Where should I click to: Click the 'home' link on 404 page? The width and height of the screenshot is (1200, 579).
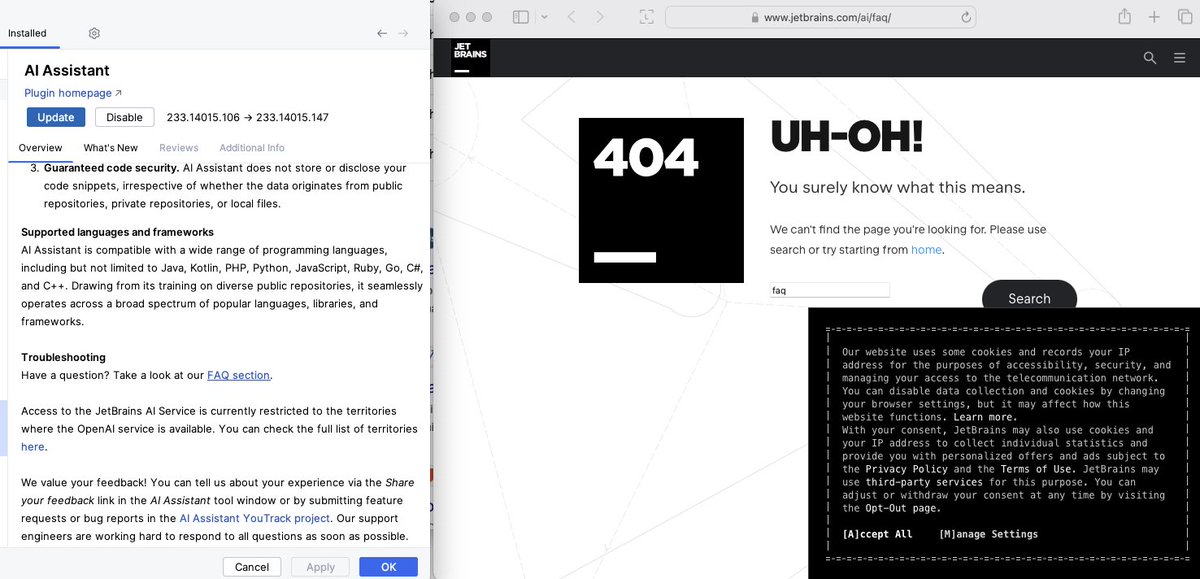pyautogui.click(x=926, y=250)
